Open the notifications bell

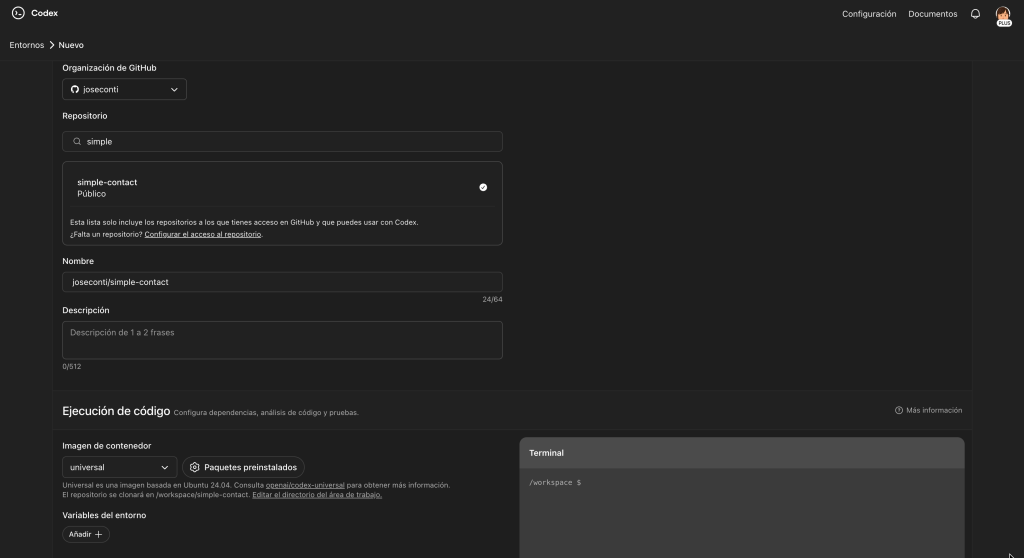[x=975, y=14]
